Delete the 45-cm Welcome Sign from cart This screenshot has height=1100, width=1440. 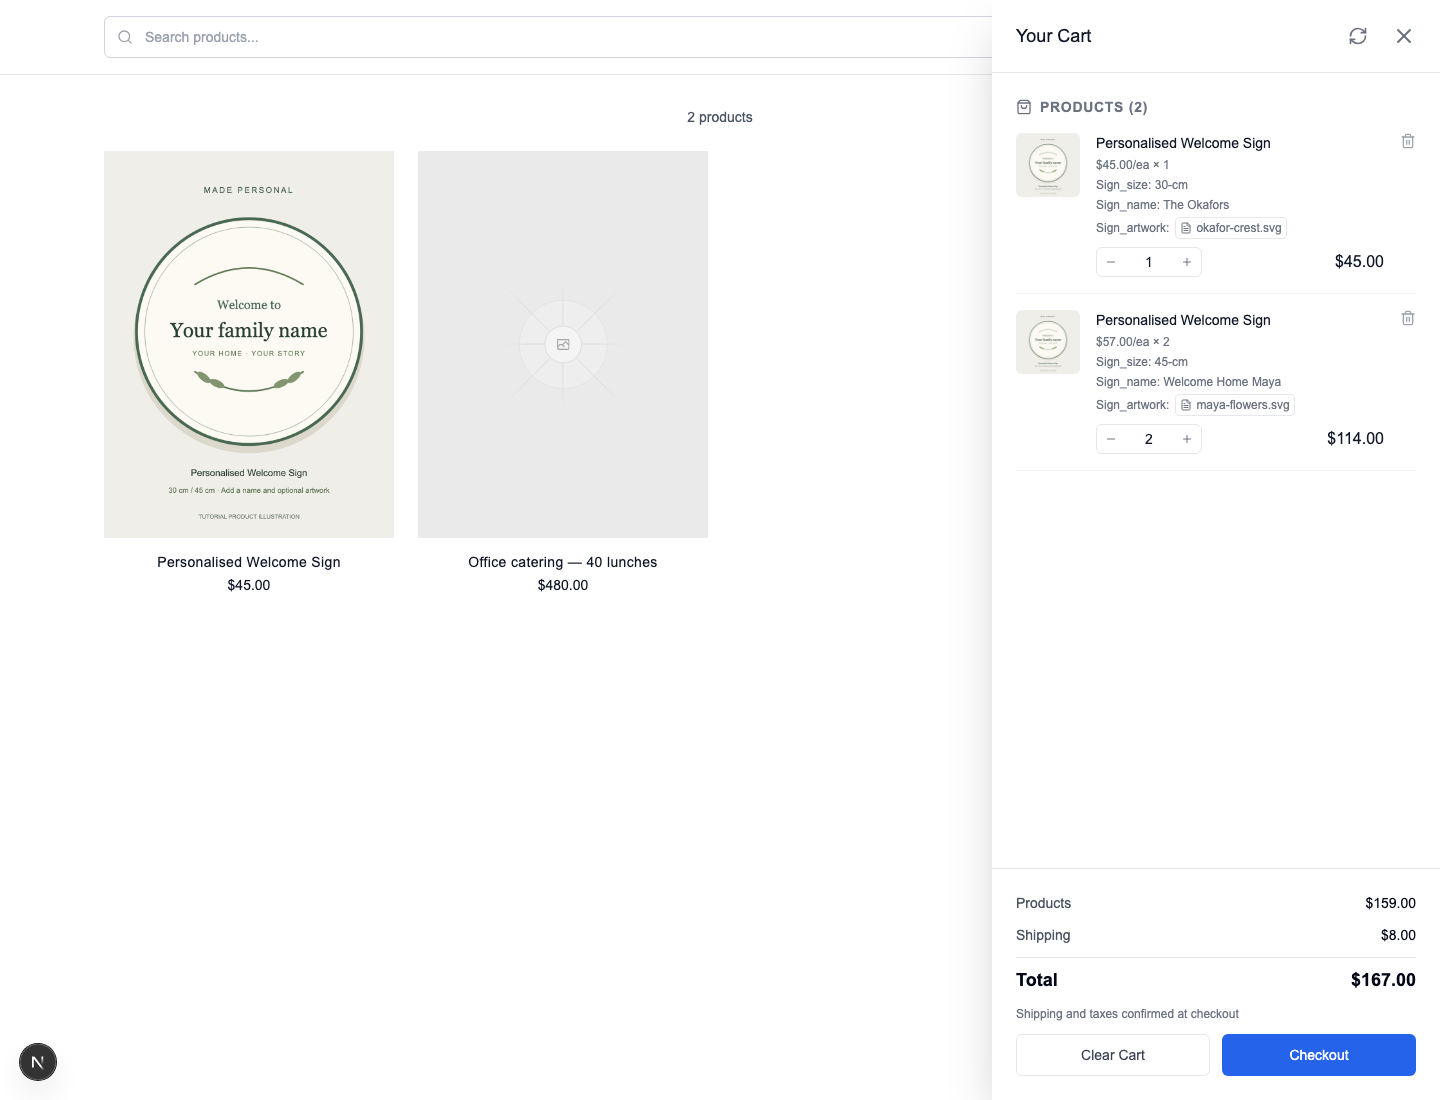click(x=1408, y=319)
